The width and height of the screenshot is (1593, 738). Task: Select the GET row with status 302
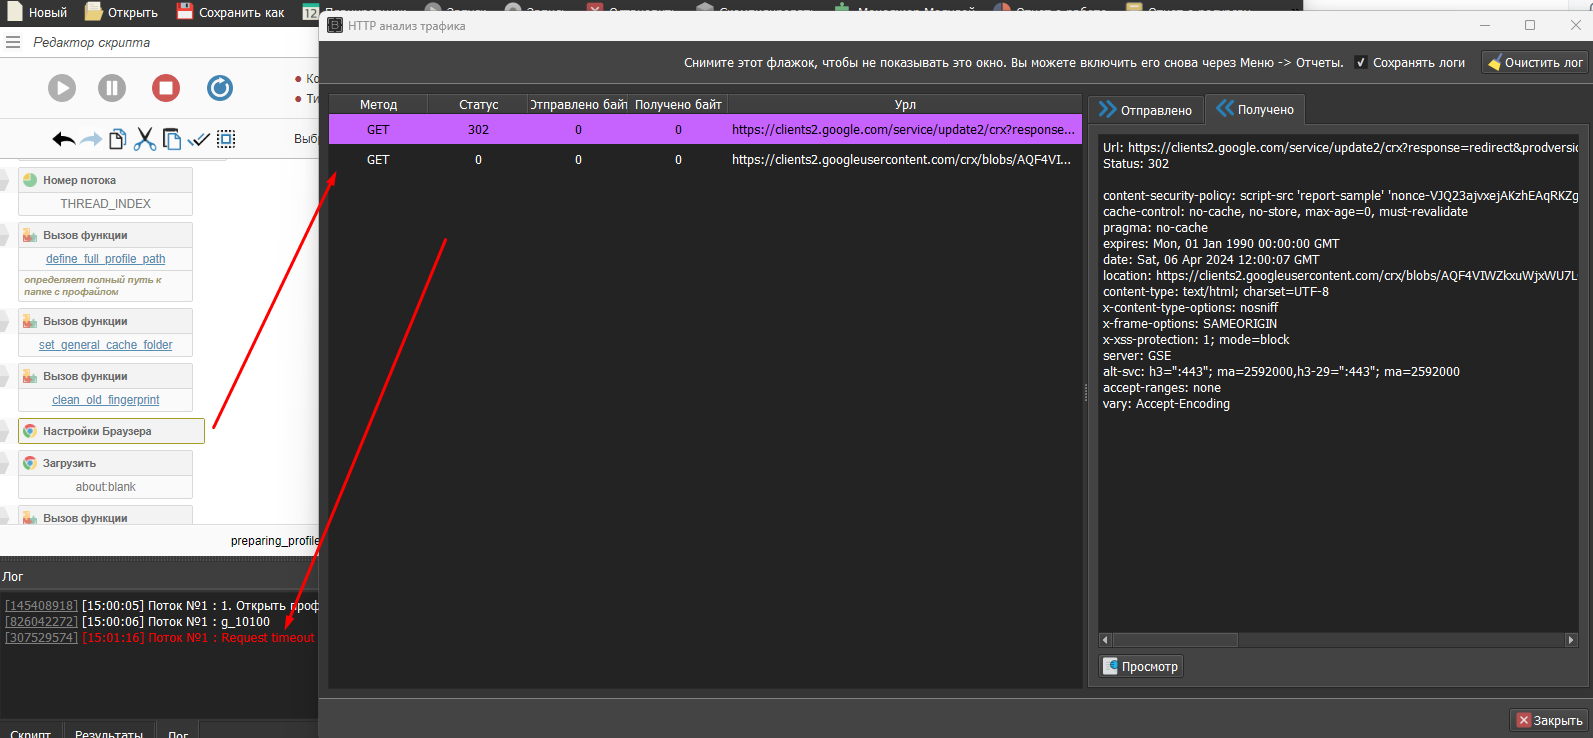(705, 129)
